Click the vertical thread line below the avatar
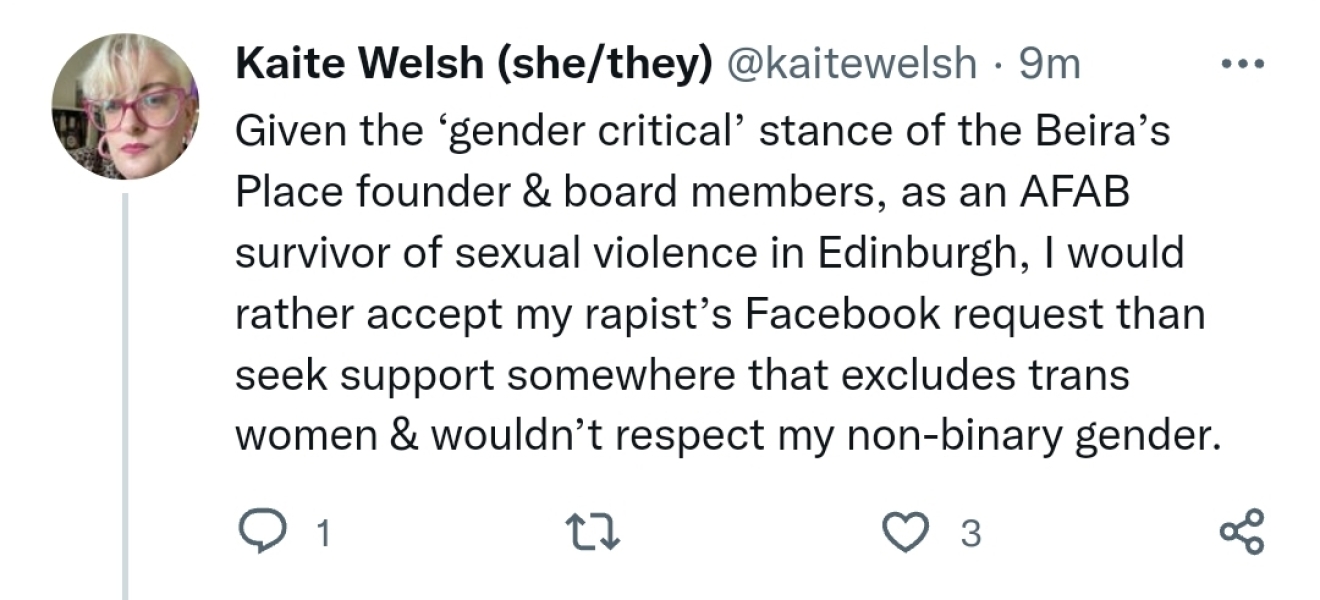 click(x=125, y=400)
